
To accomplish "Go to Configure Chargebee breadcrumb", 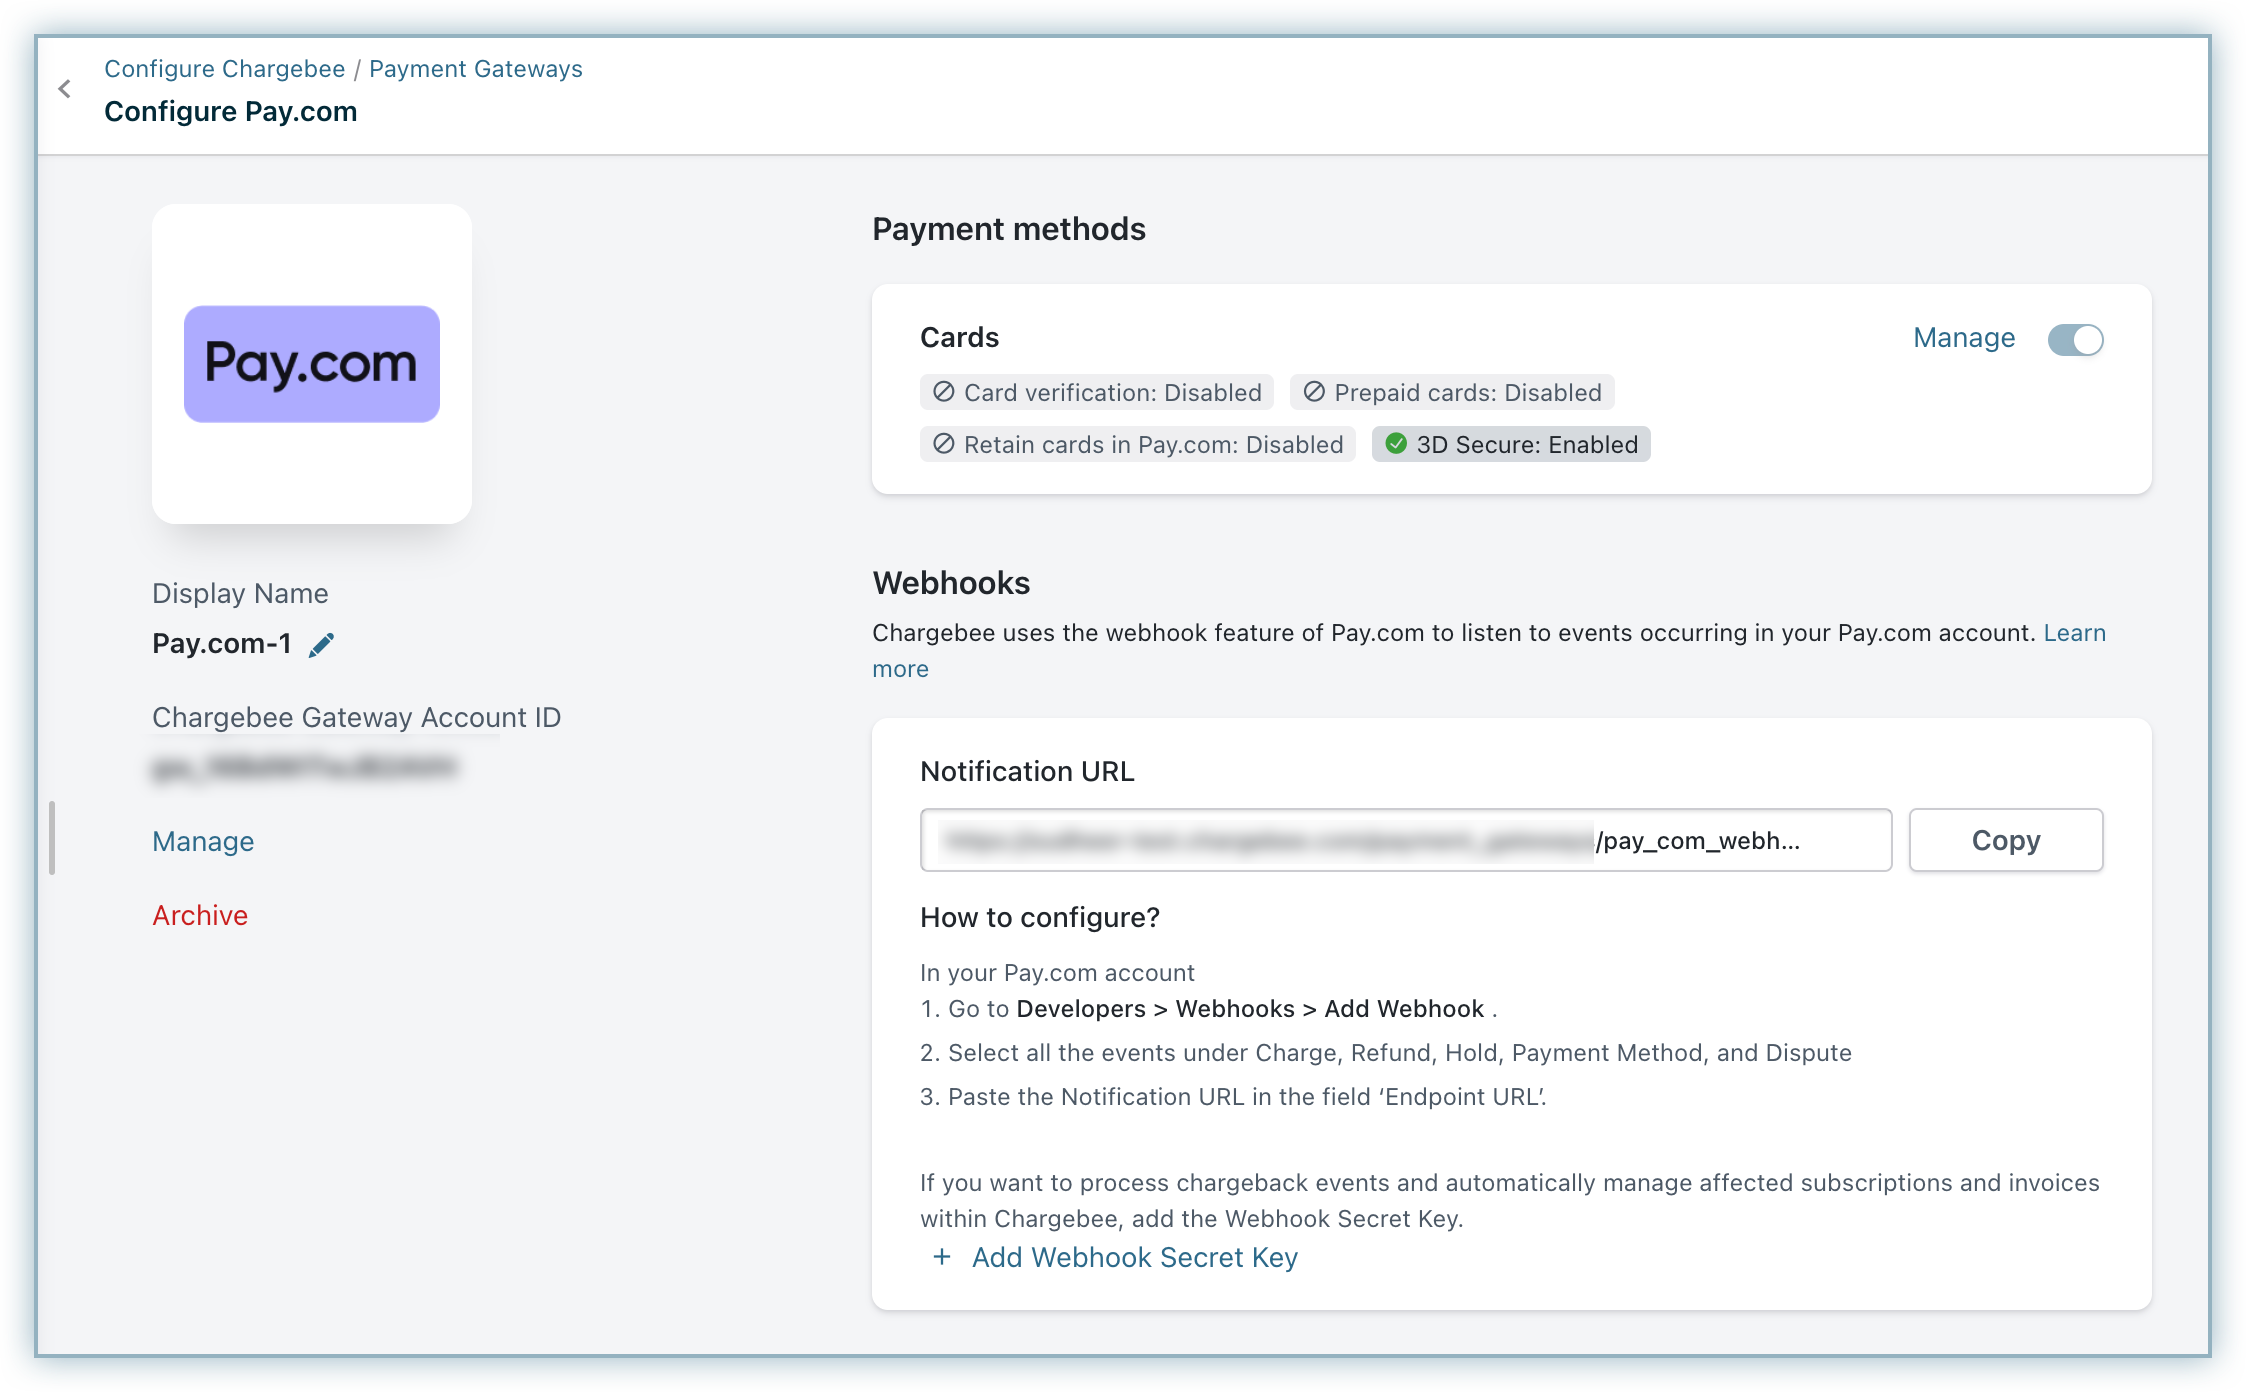I will [225, 69].
